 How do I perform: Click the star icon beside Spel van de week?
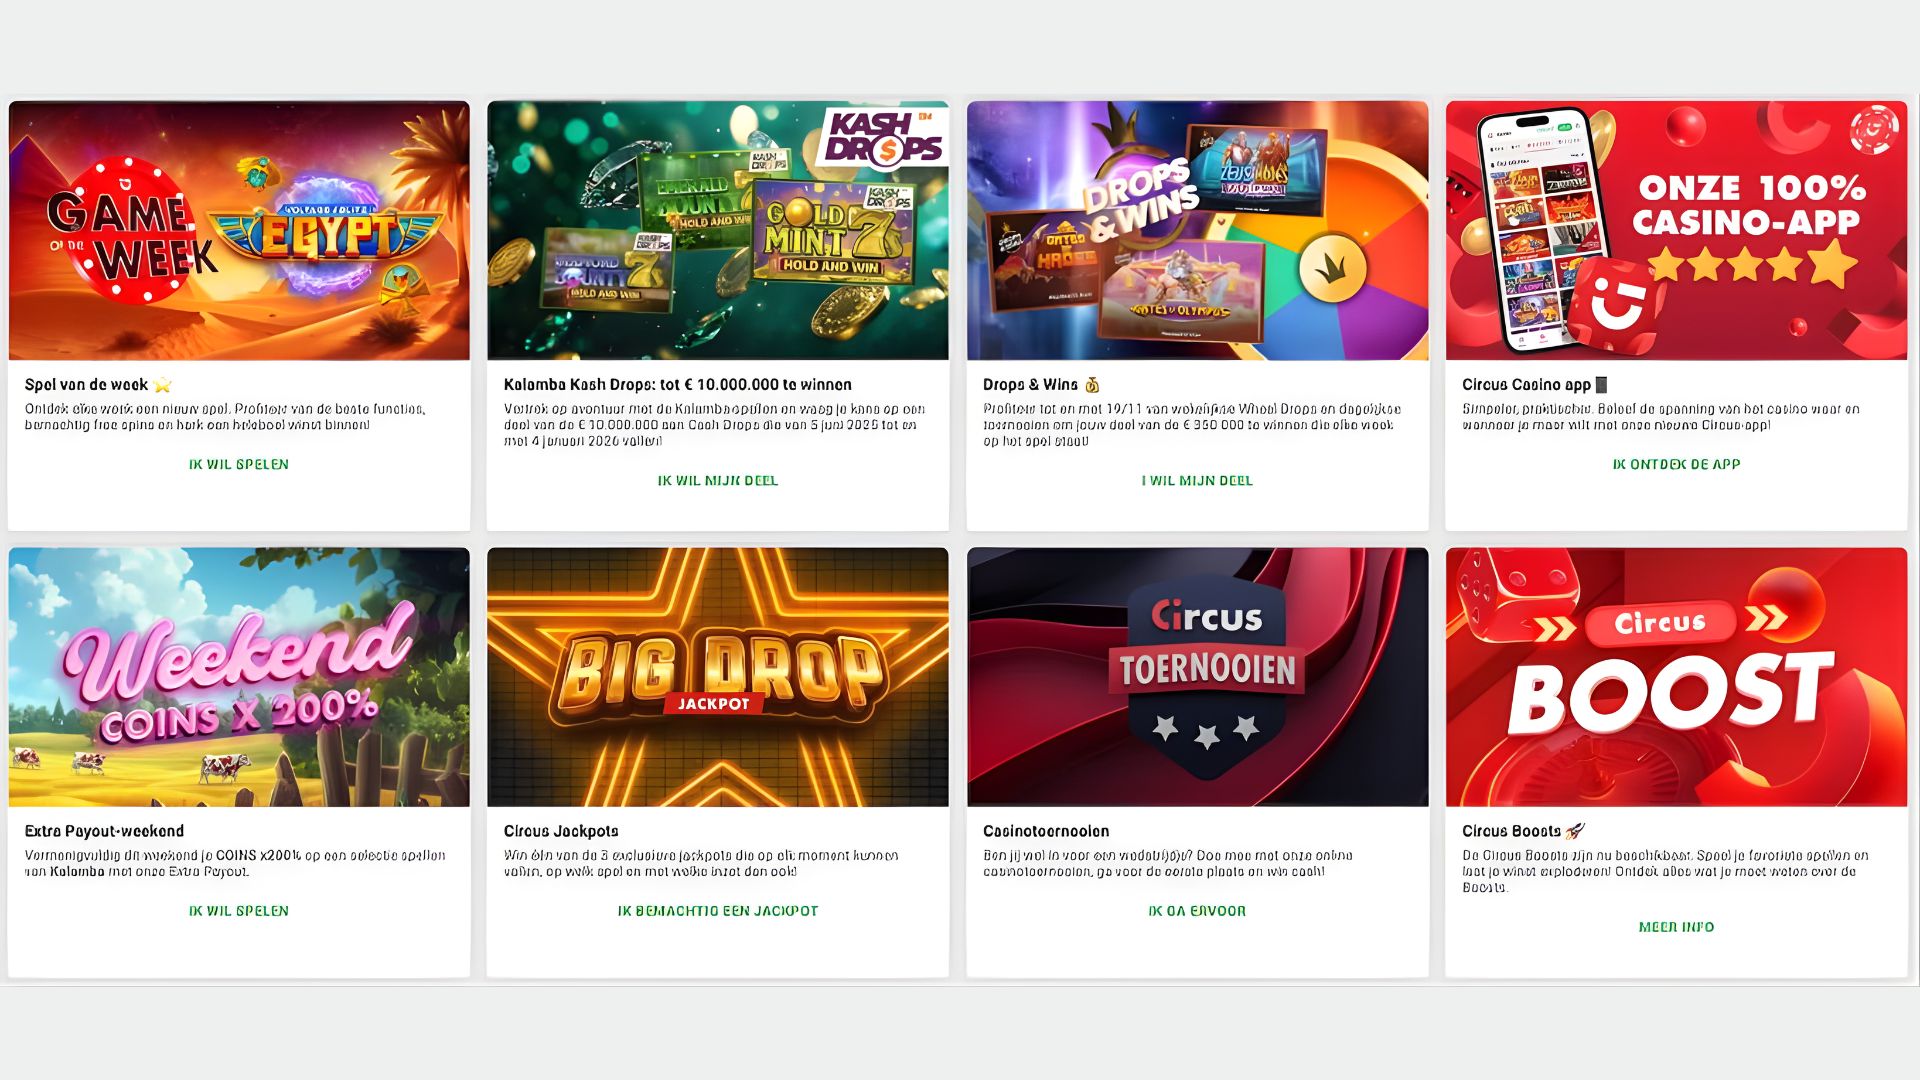(163, 385)
